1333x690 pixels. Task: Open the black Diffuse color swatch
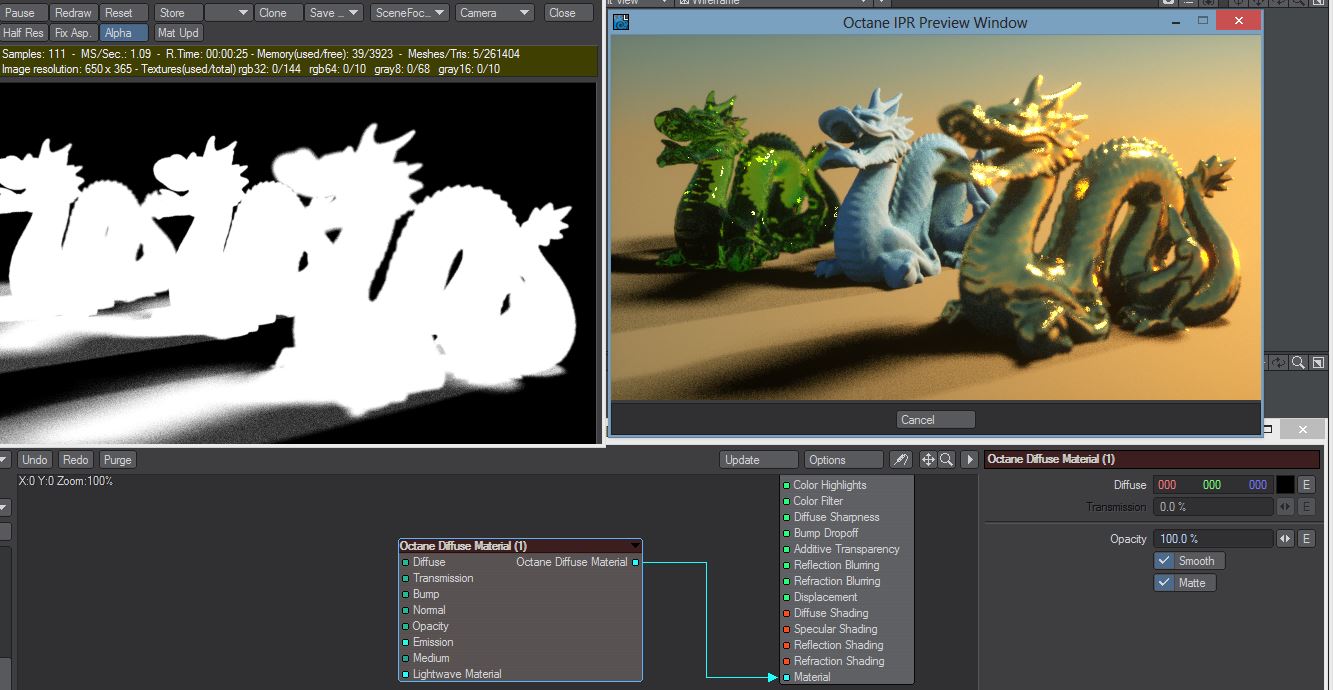(1285, 484)
